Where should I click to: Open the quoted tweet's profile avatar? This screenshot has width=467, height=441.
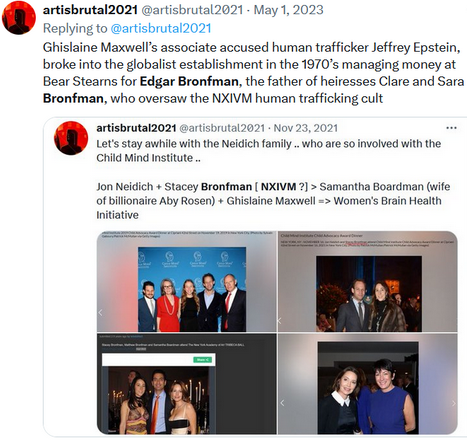tap(71, 138)
